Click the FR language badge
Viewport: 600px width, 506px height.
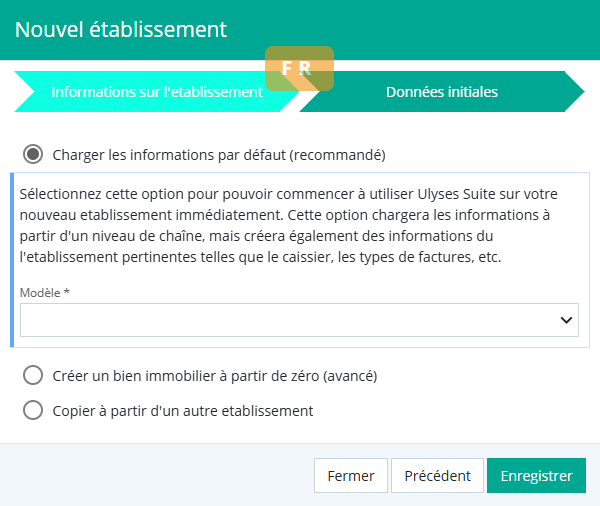pos(299,68)
